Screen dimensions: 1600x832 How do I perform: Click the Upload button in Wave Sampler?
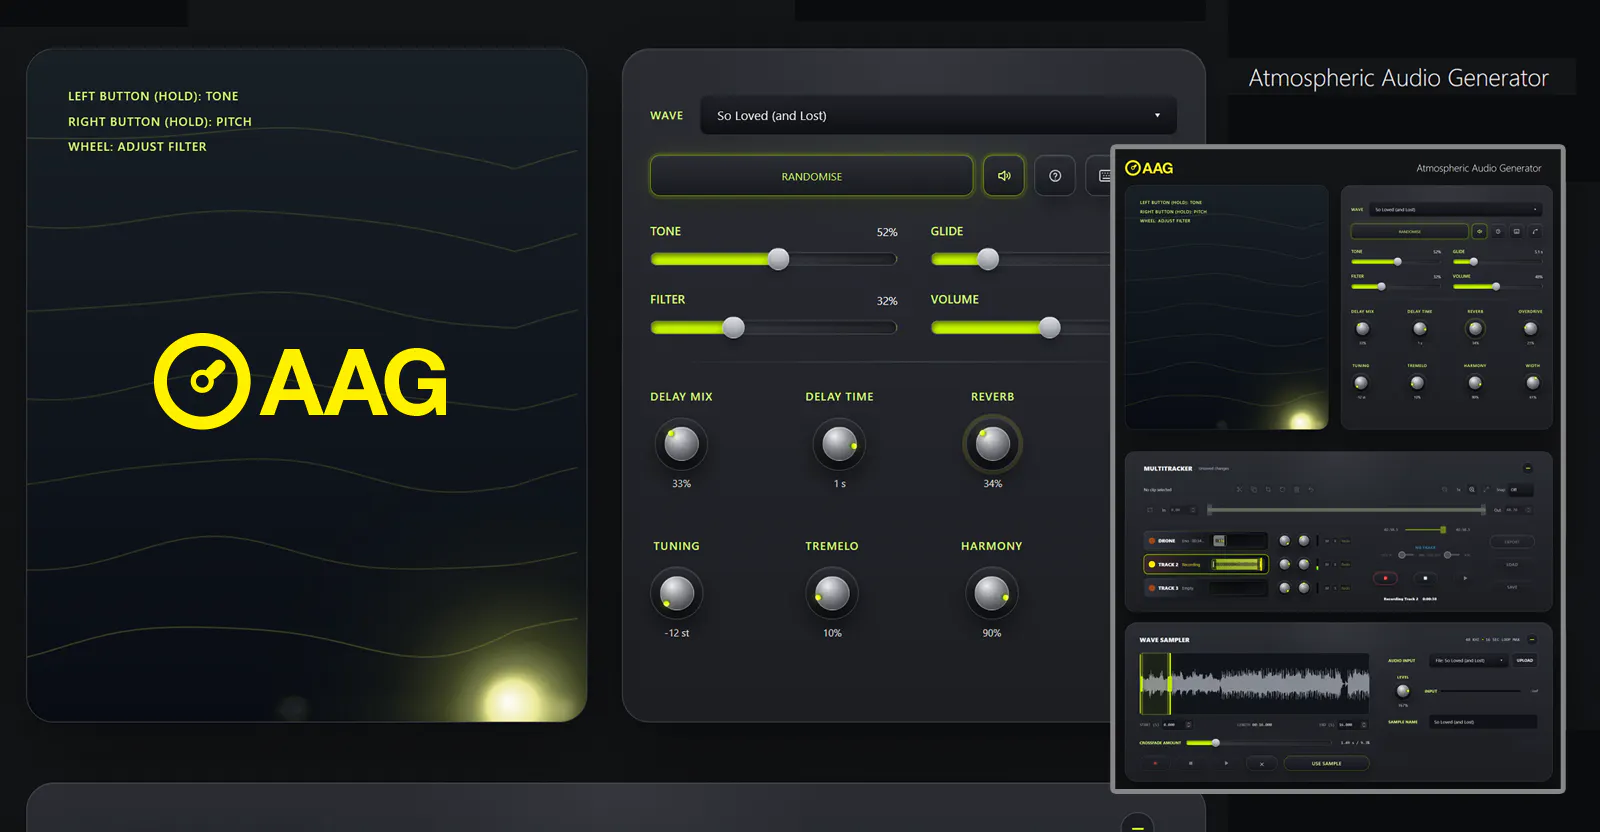point(1524,660)
